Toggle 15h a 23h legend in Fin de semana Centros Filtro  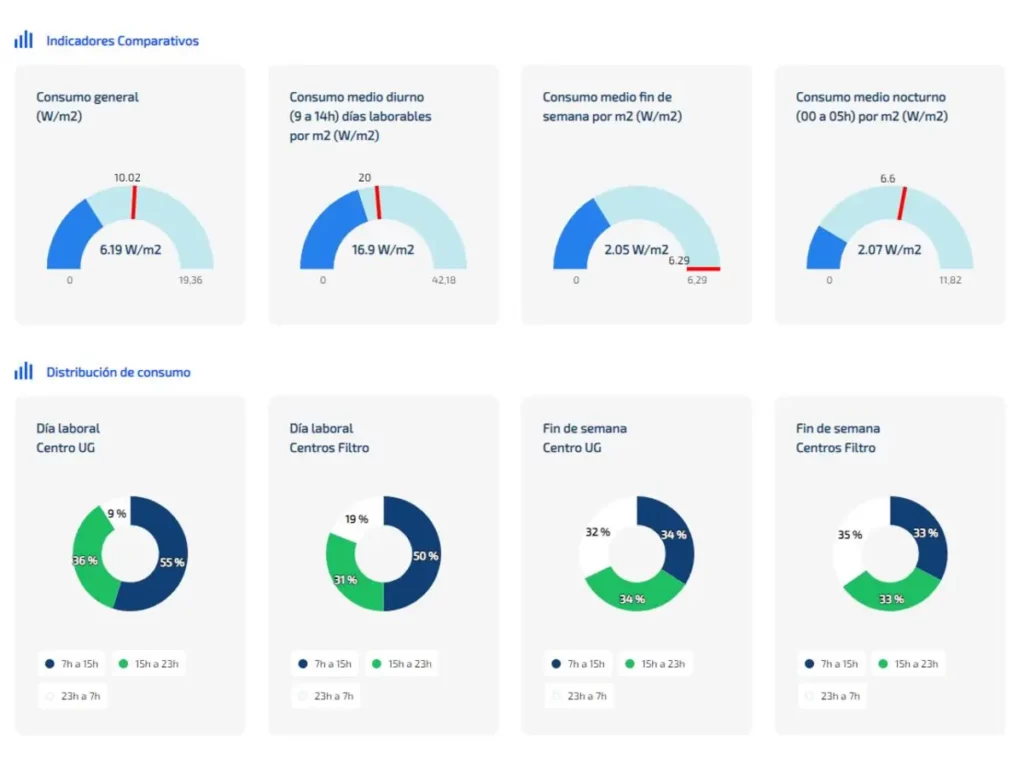point(908,664)
